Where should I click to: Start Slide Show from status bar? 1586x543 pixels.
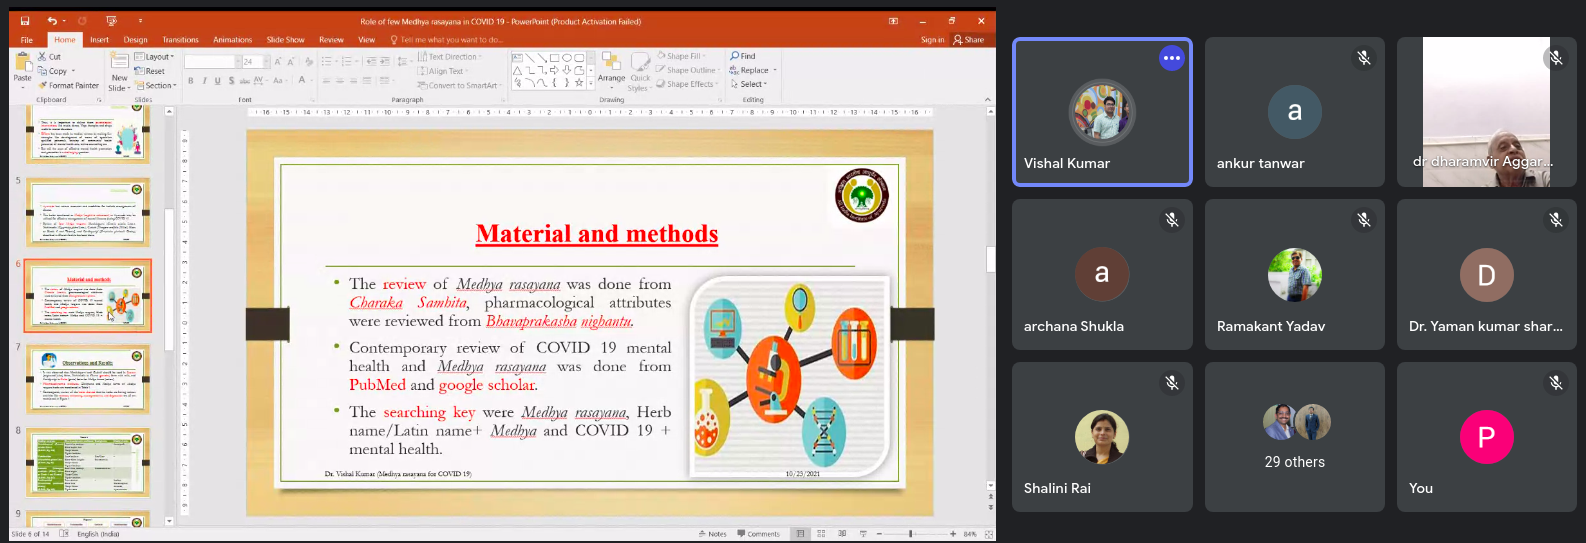point(862,534)
